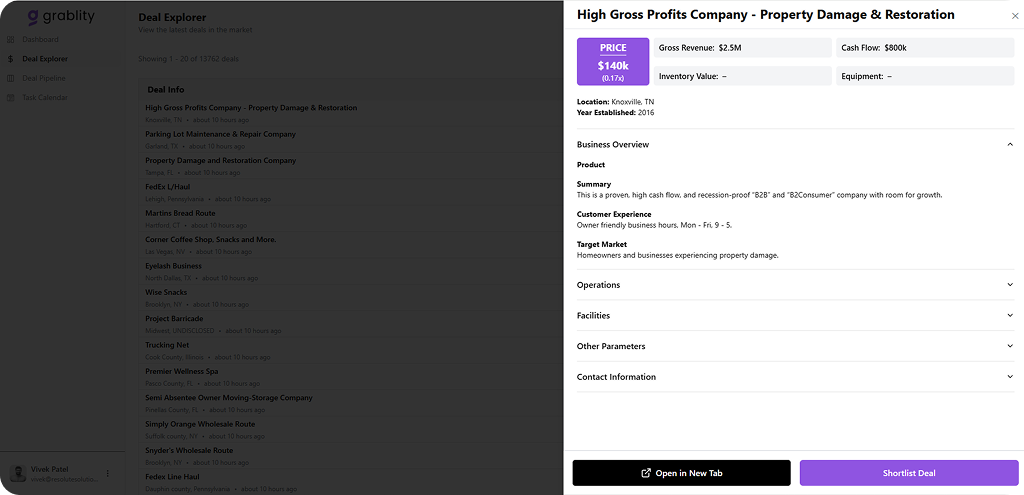Click the Grablity logo icon
The height and width of the screenshot is (495, 1024).
click(33, 17)
